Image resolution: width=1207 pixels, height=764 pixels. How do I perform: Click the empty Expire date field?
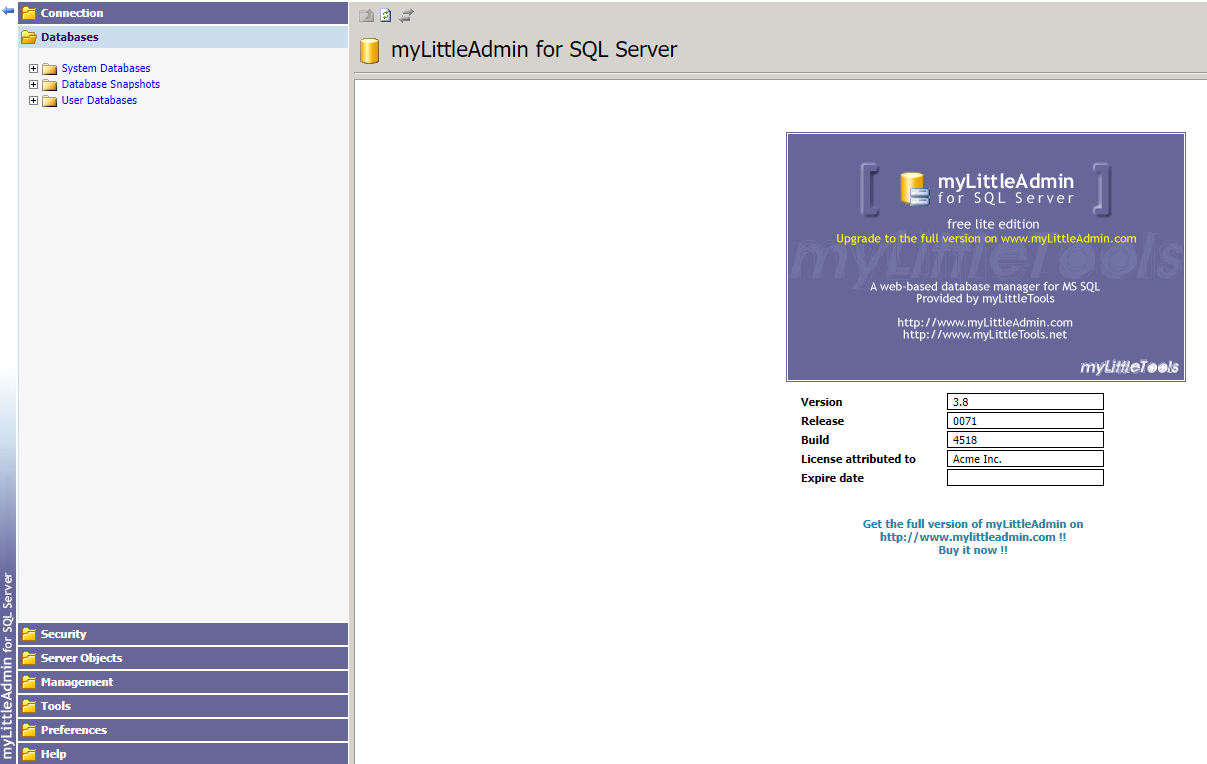point(1025,478)
